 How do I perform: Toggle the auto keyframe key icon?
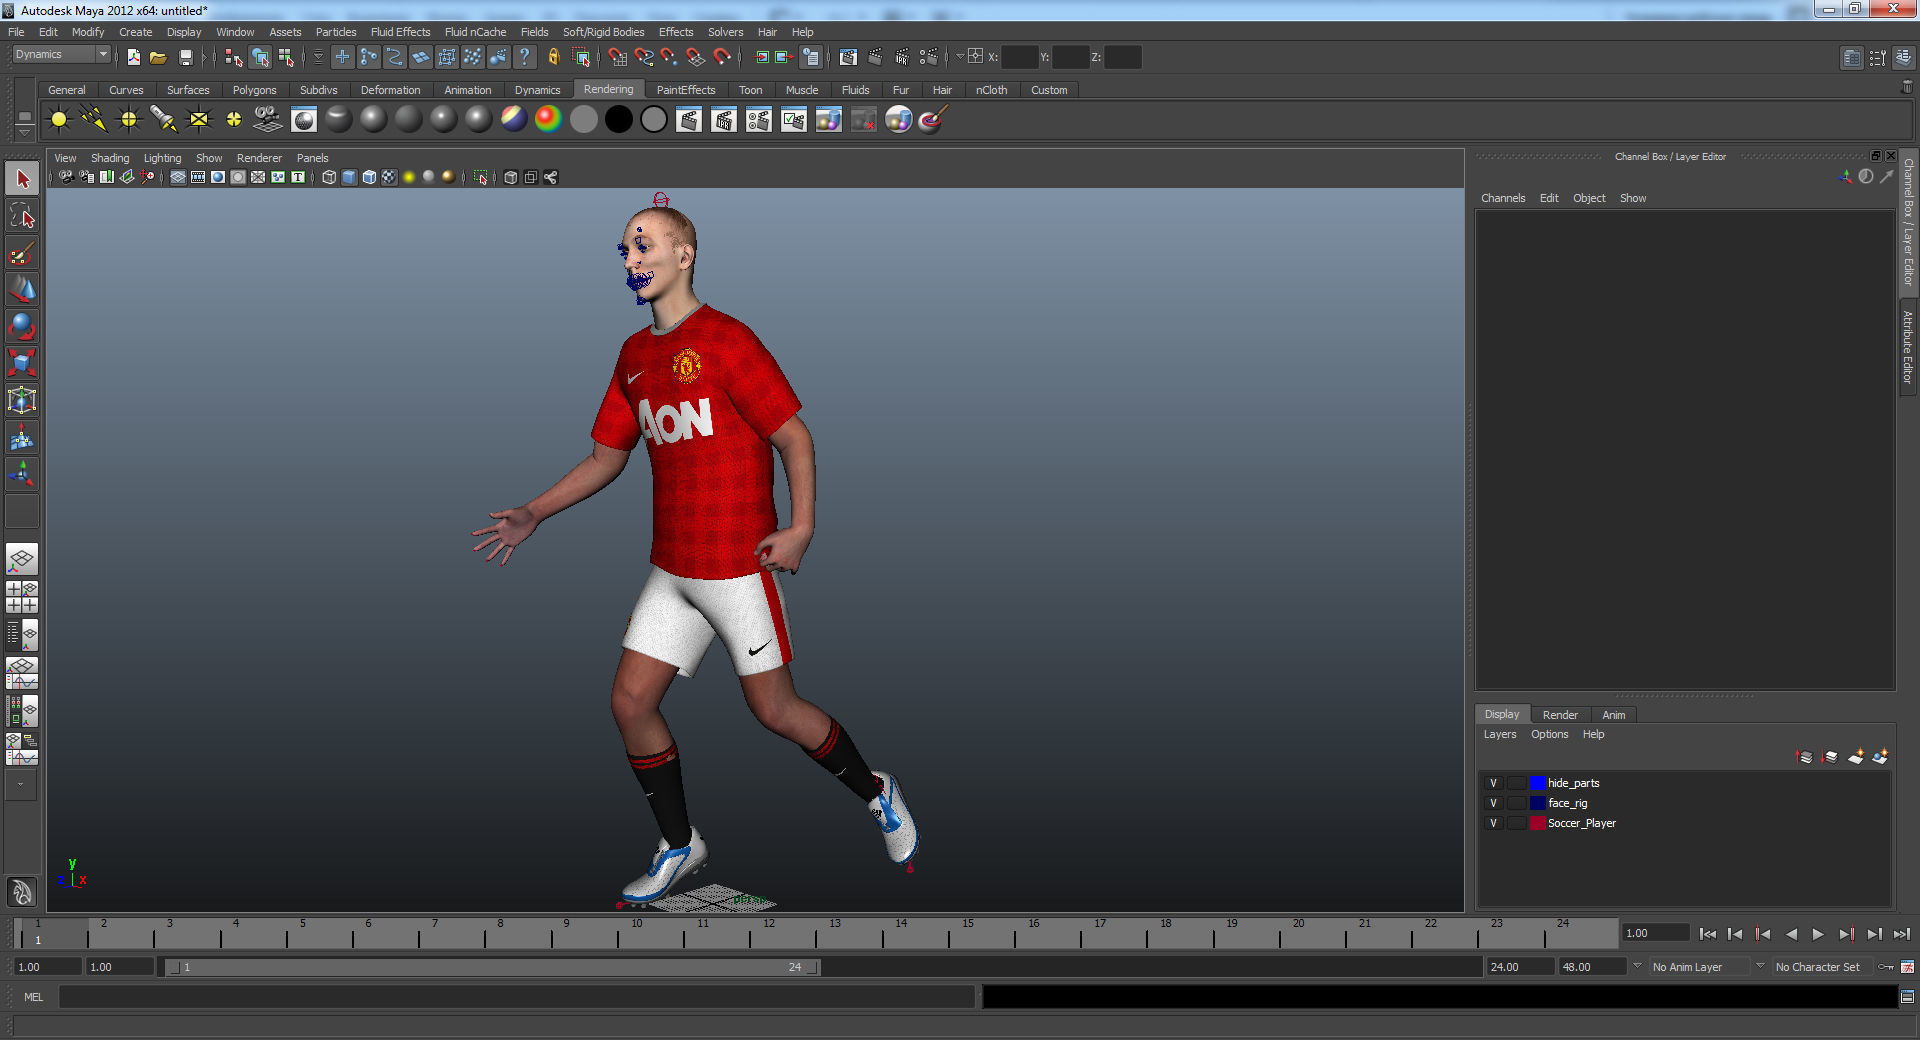point(1886,967)
